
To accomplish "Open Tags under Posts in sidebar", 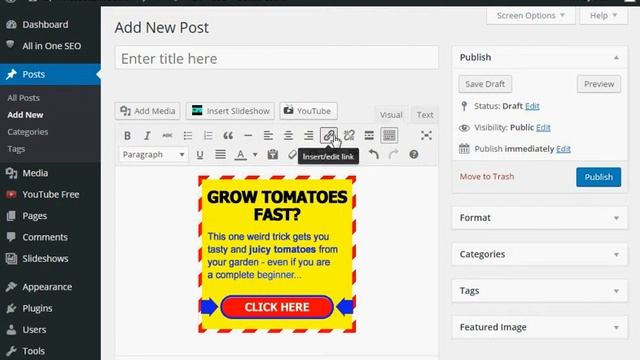I will (16, 149).
